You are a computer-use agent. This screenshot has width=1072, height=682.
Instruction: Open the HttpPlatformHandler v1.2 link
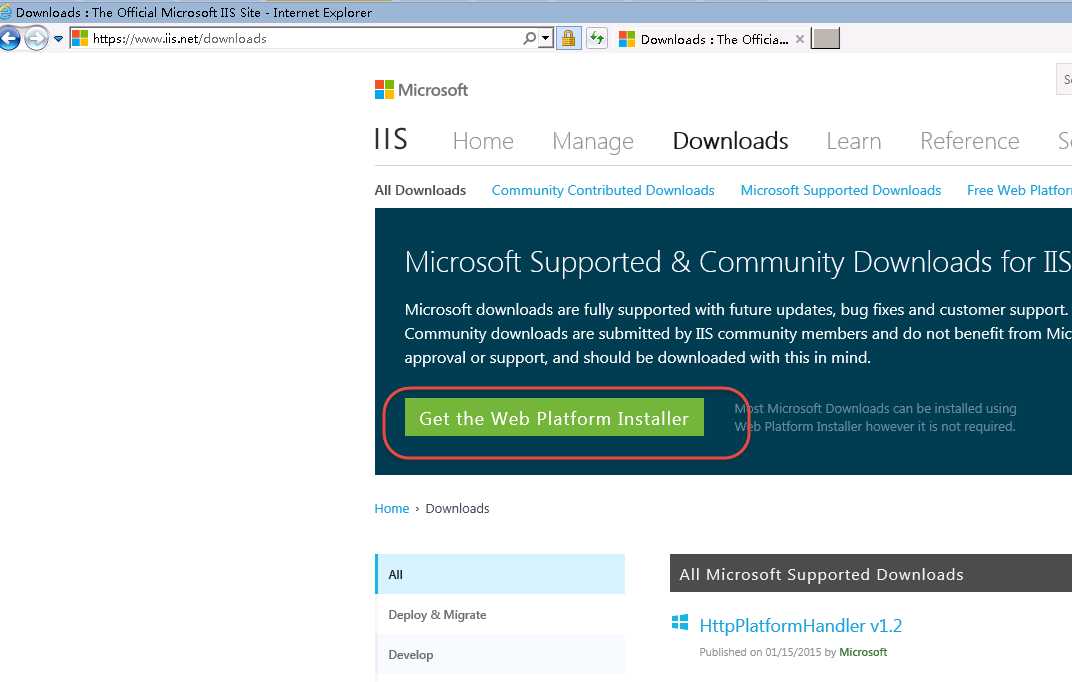pos(800,625)
